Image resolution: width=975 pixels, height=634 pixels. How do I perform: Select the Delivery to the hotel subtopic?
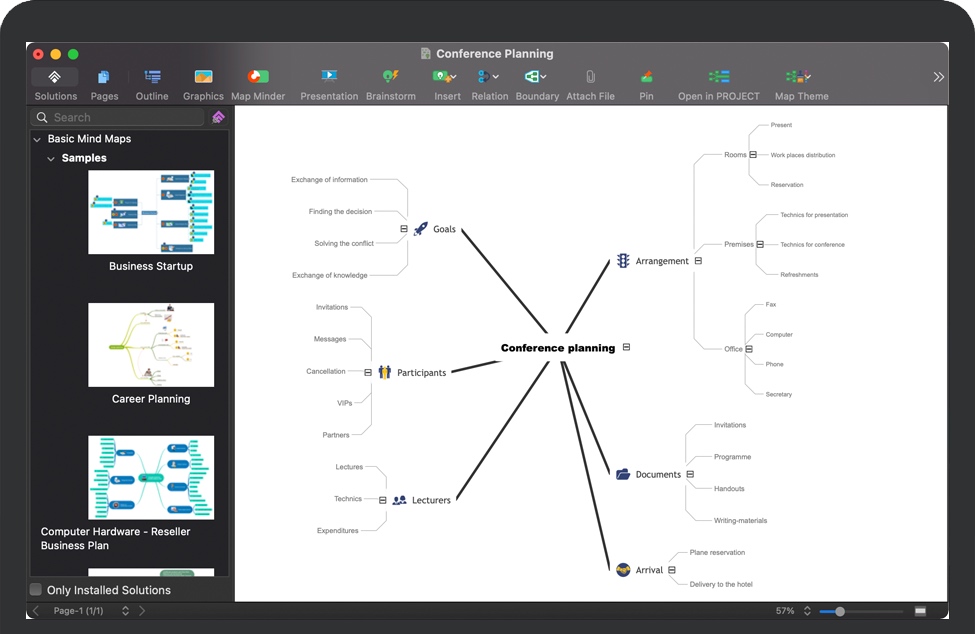click(x=721, y=584)
